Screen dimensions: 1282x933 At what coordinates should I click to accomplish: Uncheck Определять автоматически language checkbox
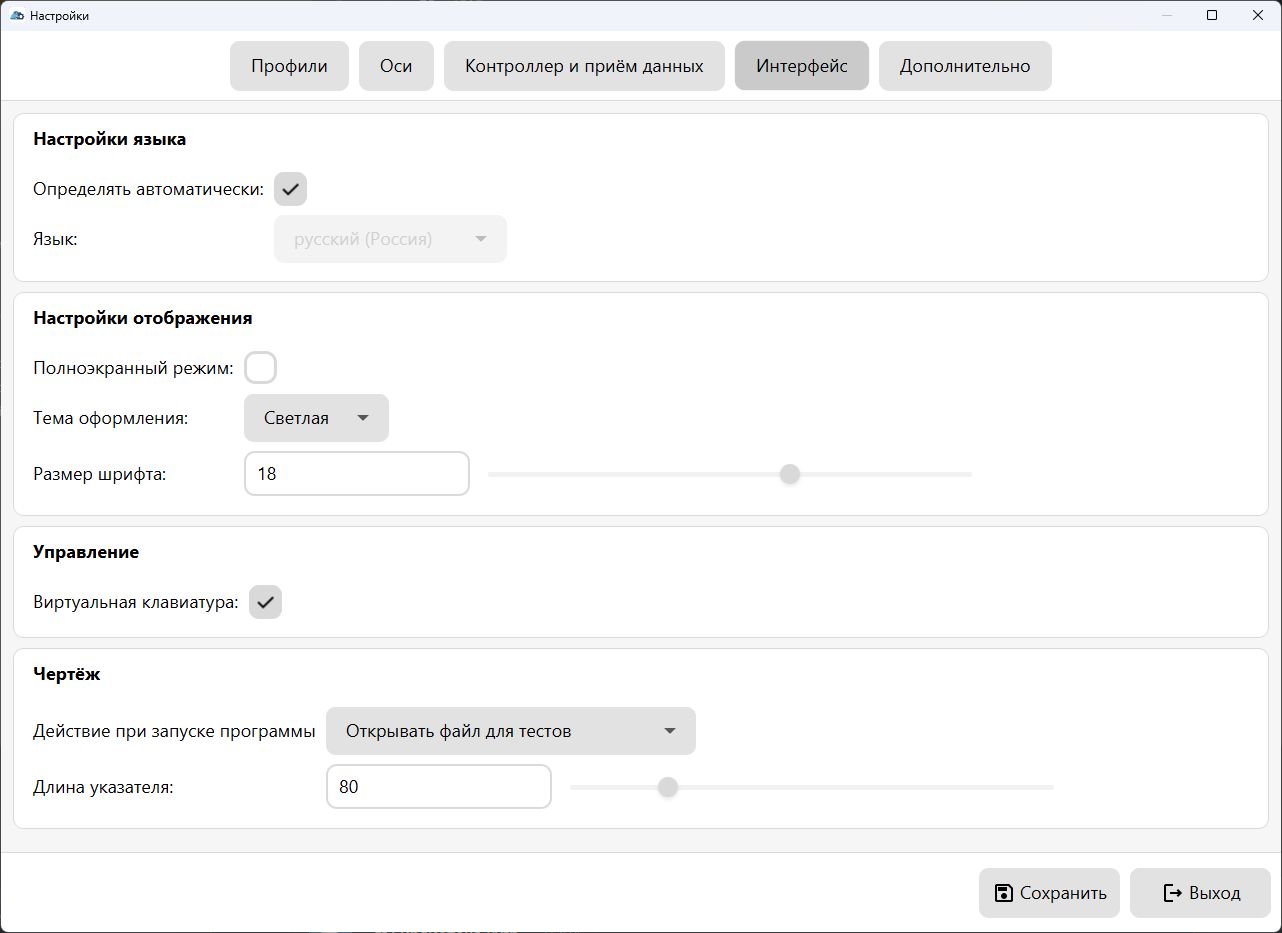pos(290,189)
